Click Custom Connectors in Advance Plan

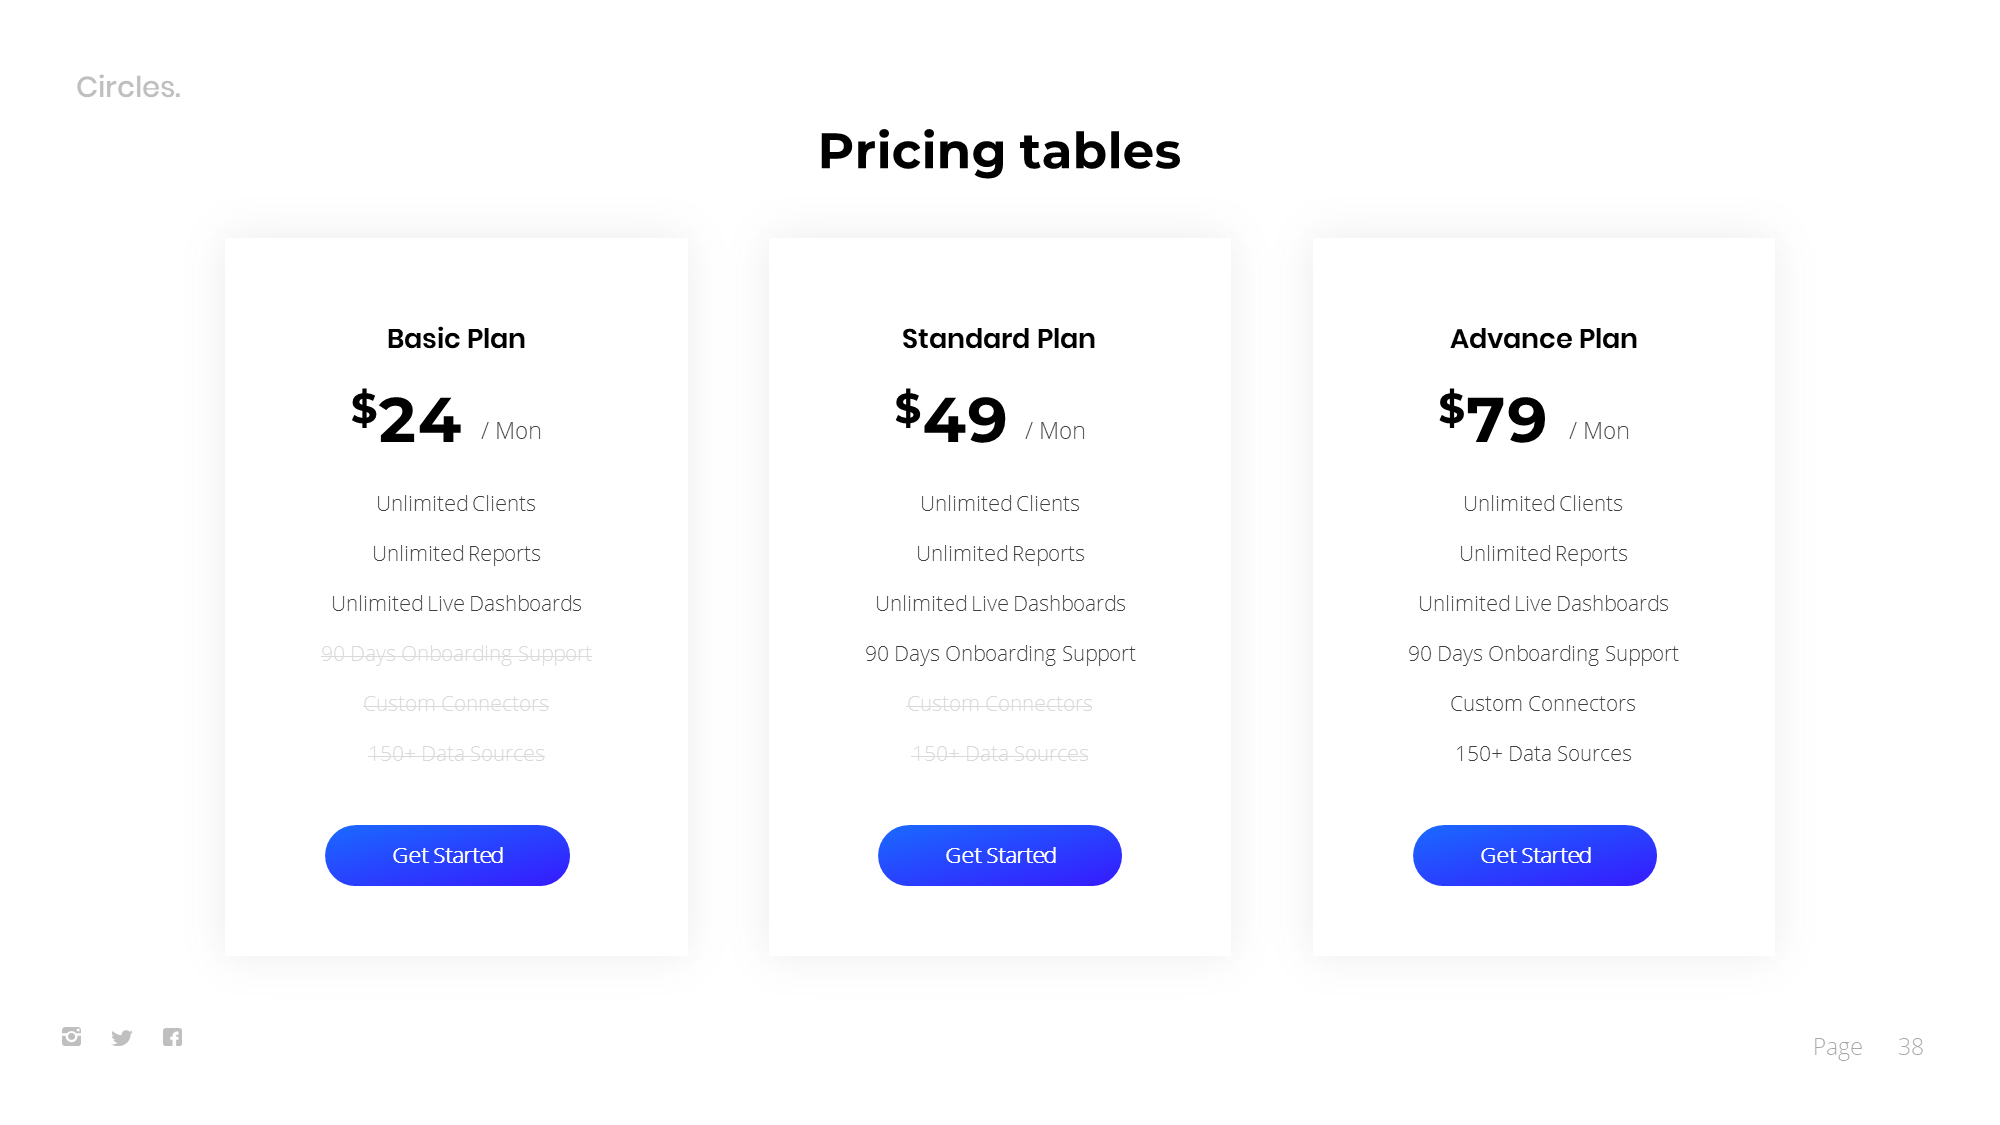pyautogui.click(x=1542, y=704)
